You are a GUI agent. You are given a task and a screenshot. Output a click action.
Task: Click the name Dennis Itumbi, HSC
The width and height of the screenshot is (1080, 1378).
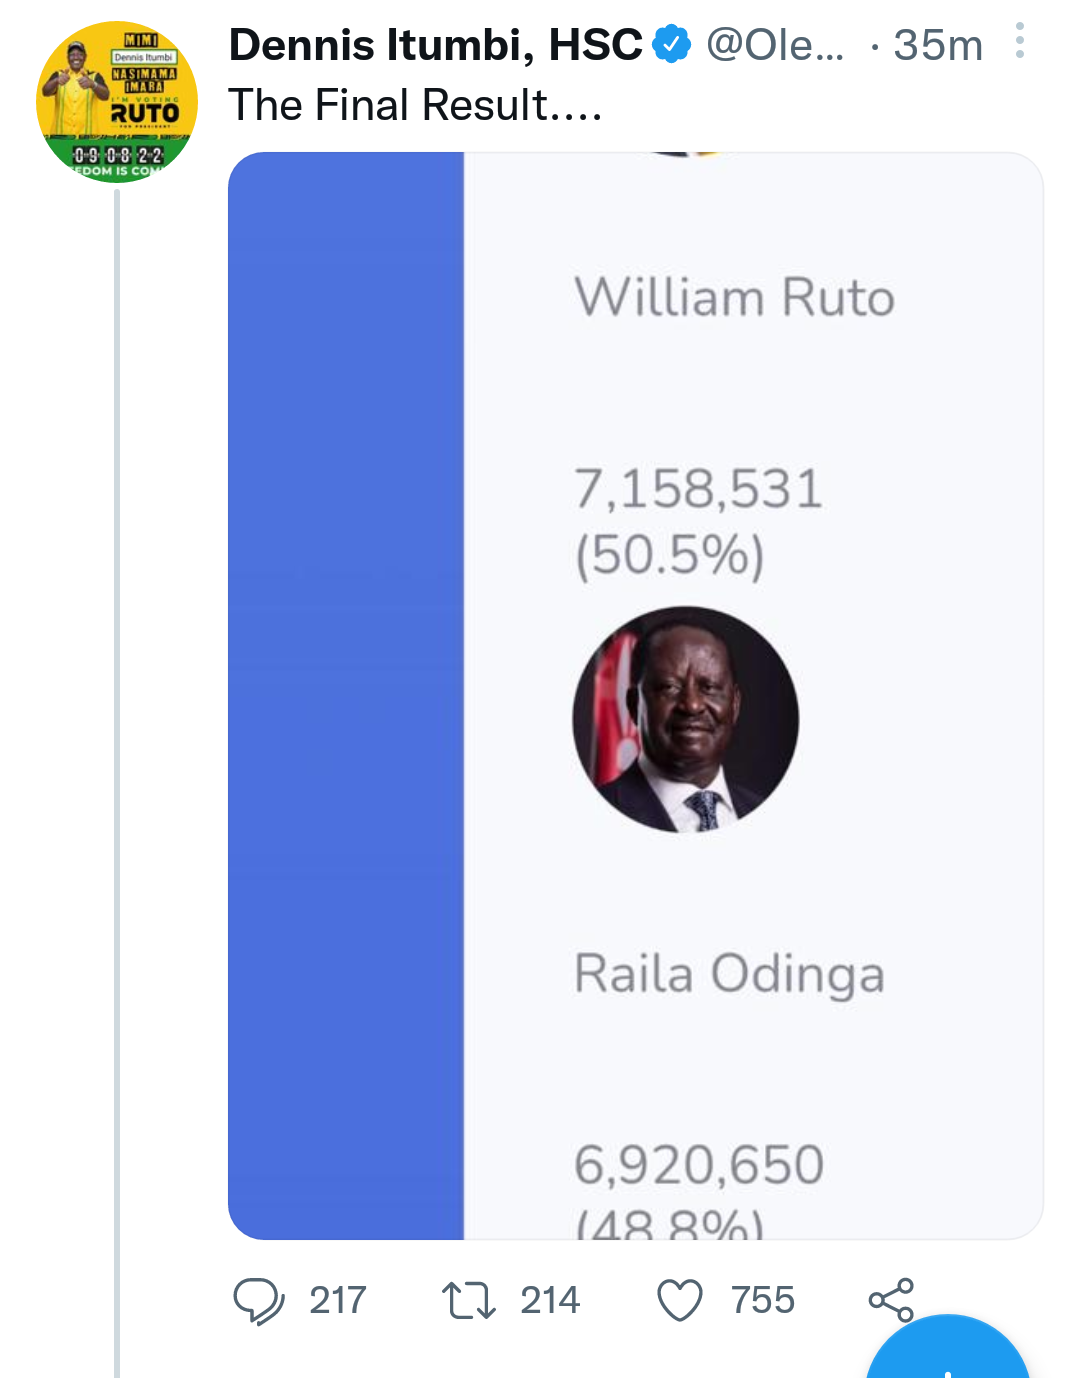coord(435,45)
